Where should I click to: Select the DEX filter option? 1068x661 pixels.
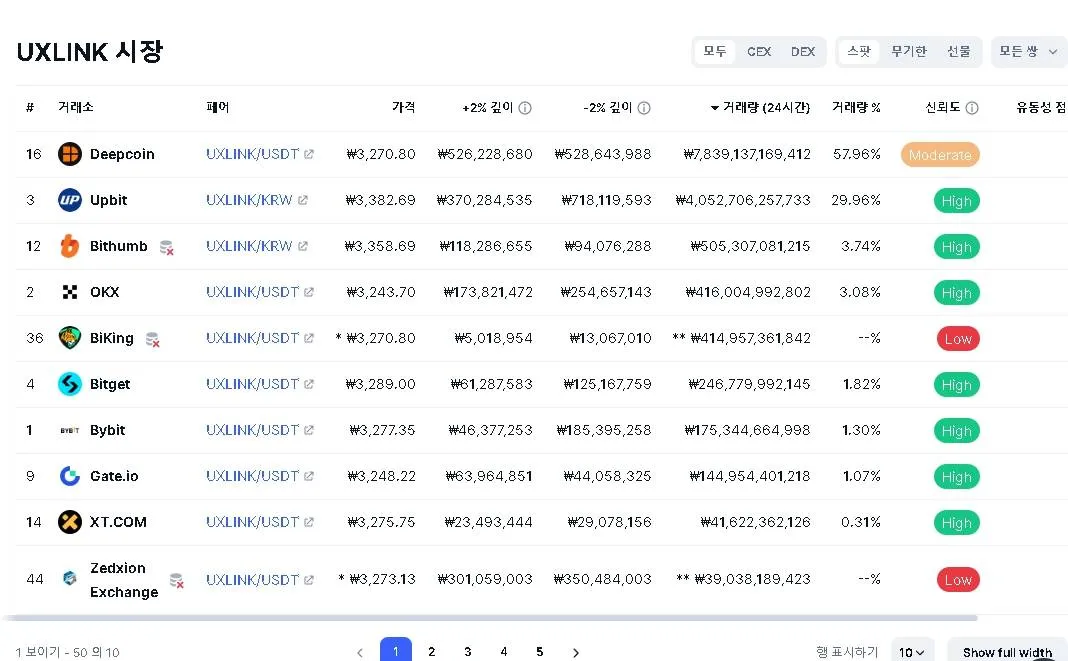click(802, 52)
